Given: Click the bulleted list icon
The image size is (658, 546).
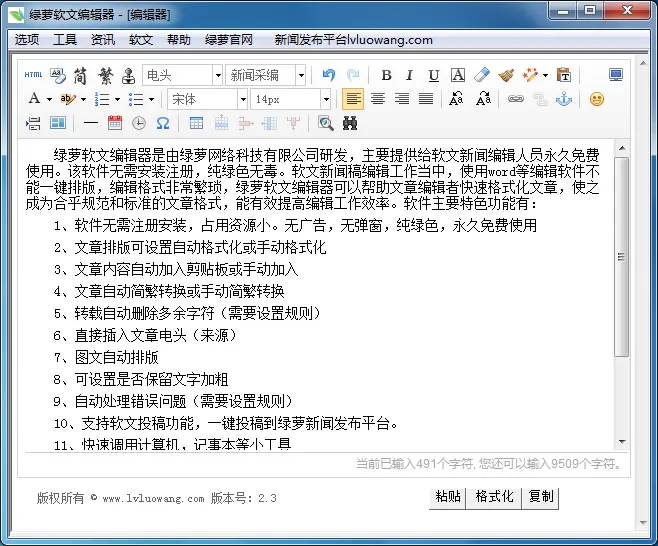Looking at the screenshot, I should 136,99.
